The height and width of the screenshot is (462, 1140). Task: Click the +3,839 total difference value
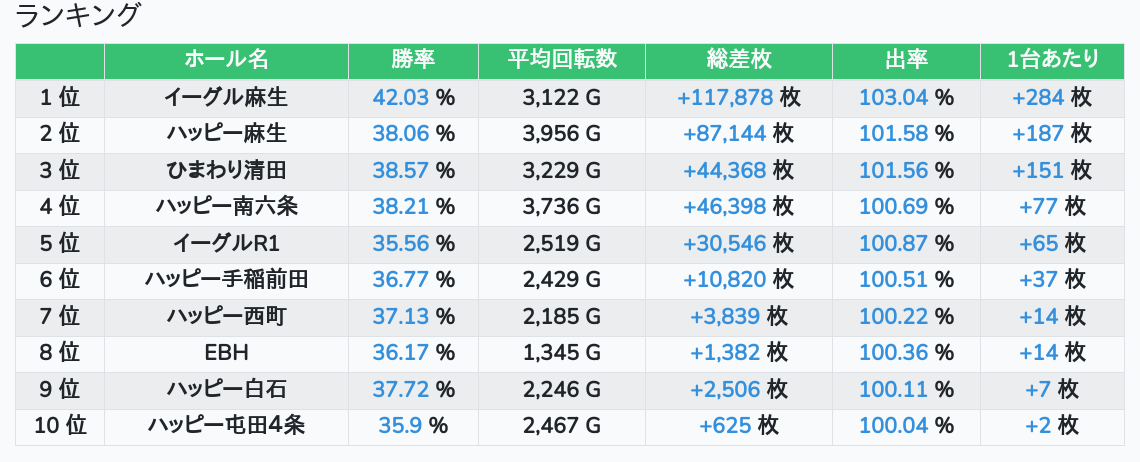click(x=725, y=317)
